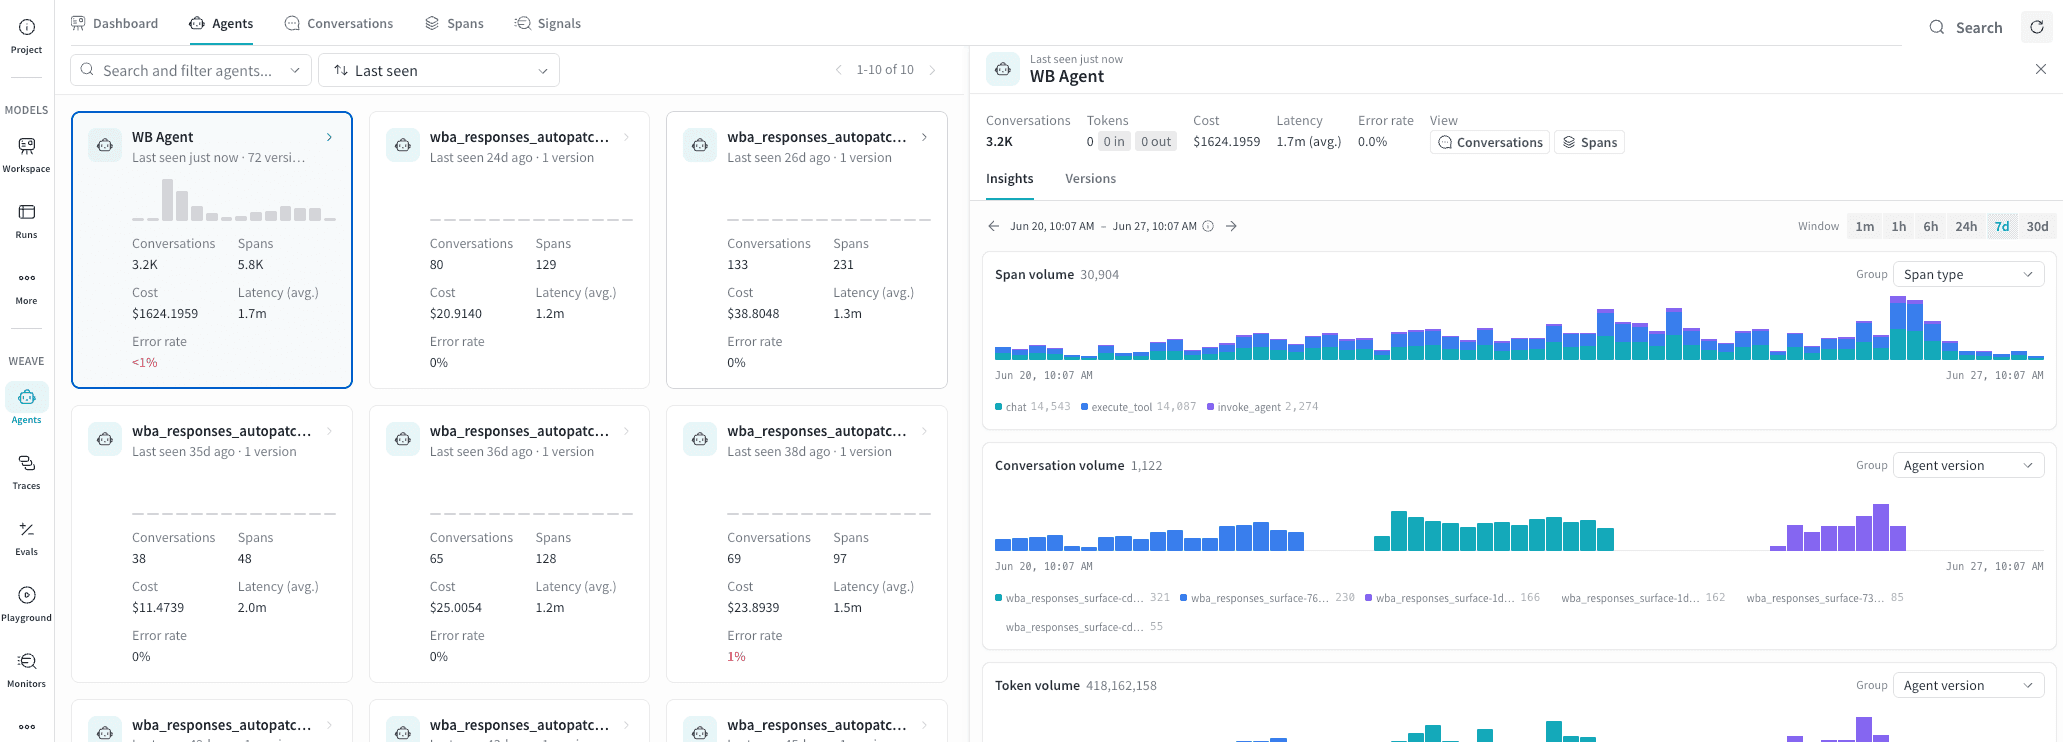The width and height of the screenshot is (2063, 742).
Task: Select the Agents sidebar icon
Action: pyautogui.click(x=27, y=405)
